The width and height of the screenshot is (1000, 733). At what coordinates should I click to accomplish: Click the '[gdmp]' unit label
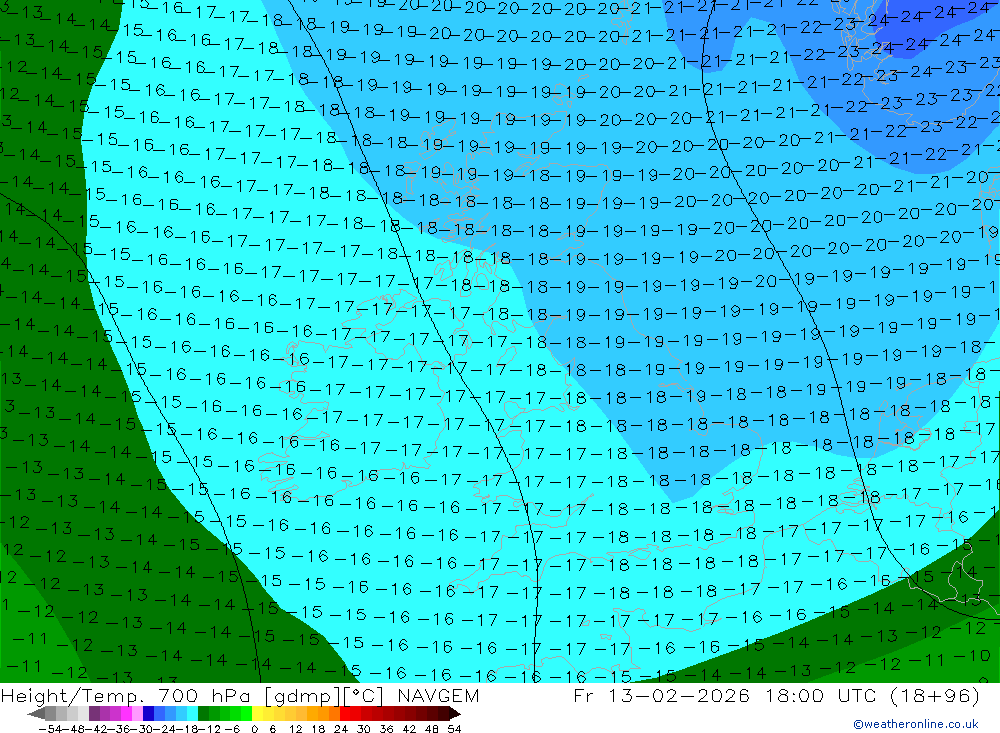(302, 696)
